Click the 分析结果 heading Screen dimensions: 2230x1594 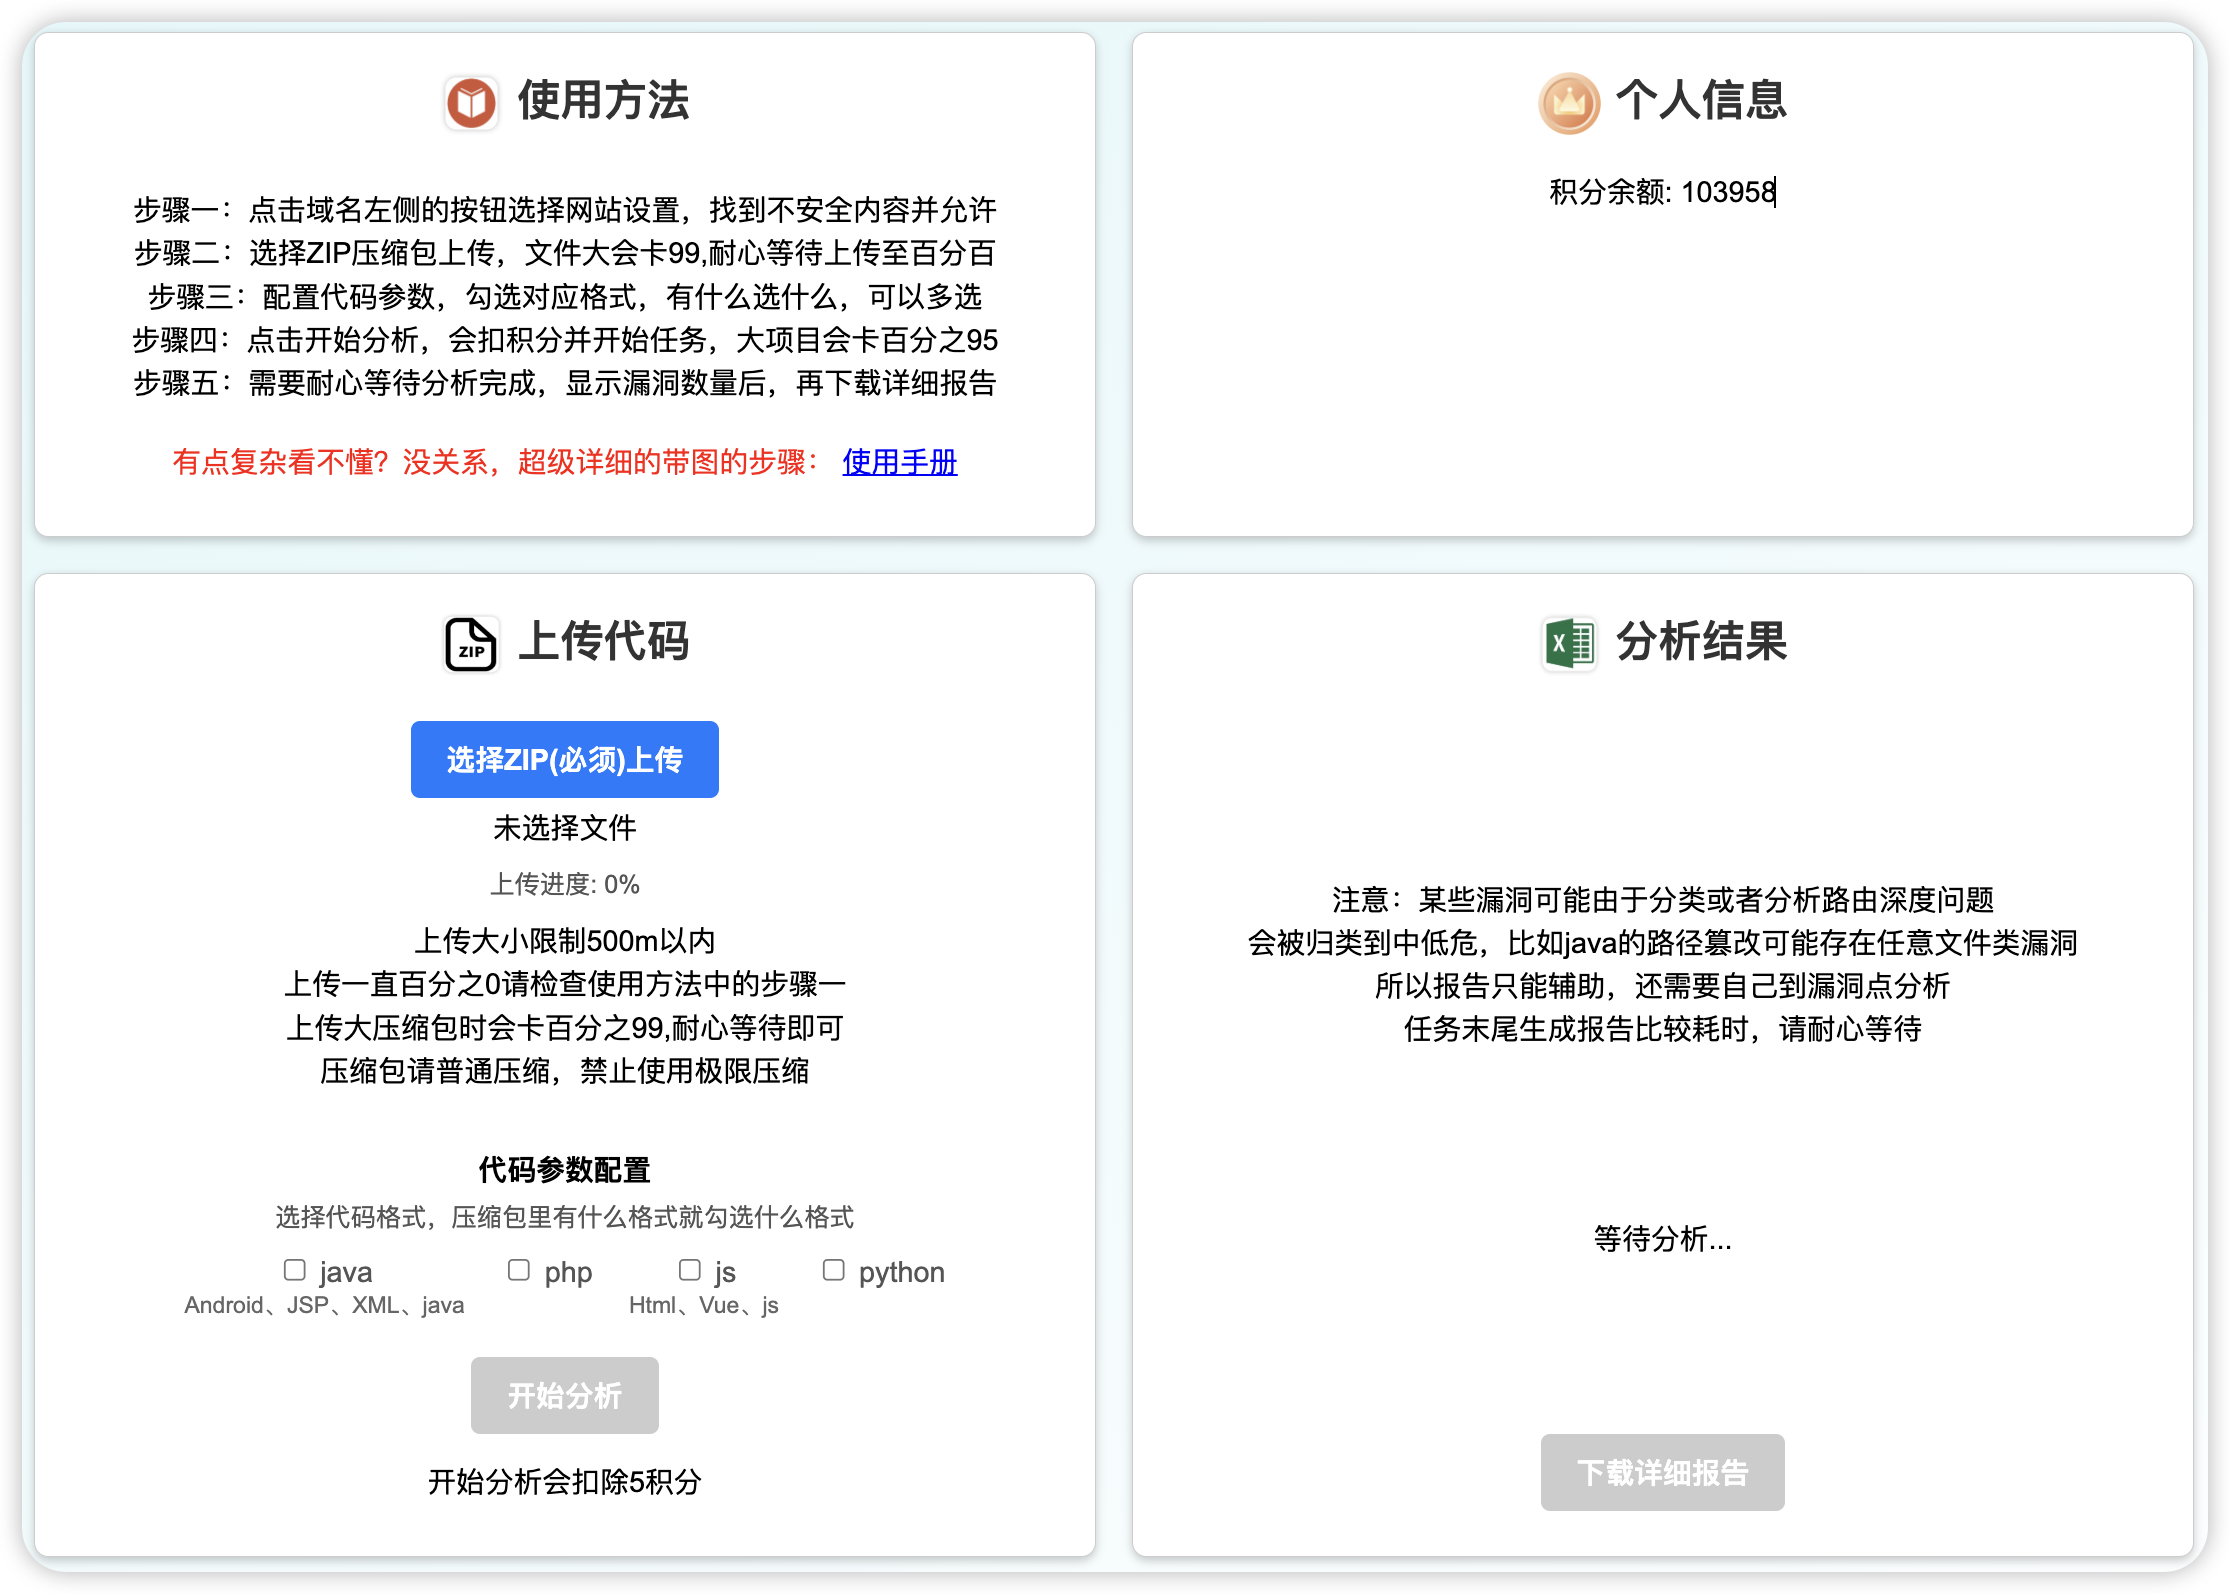click(x=1701, y=642)
